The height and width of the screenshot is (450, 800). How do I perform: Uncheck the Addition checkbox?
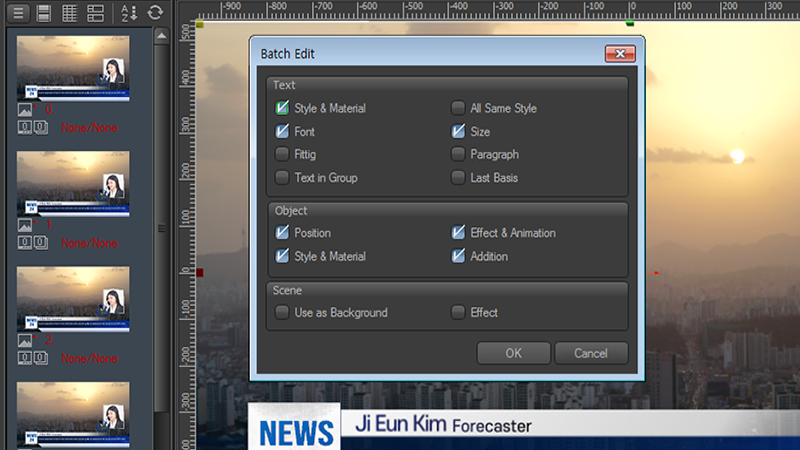pyautogui.click(x=458, y=256)
